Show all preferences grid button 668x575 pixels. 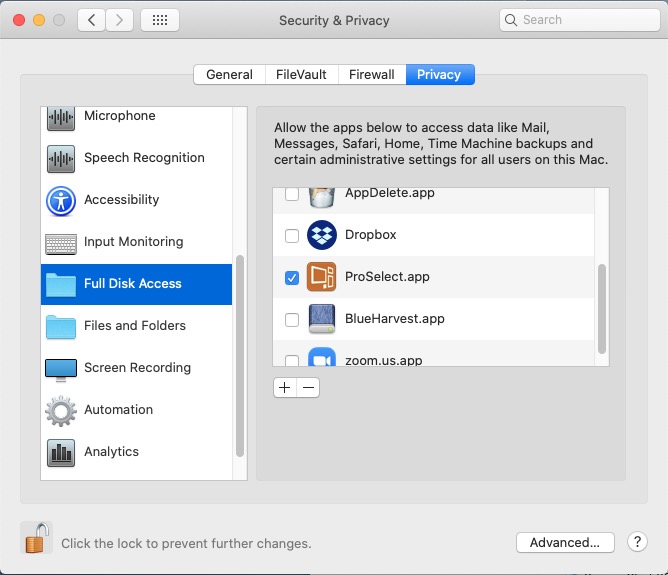(x=160, y=20)
